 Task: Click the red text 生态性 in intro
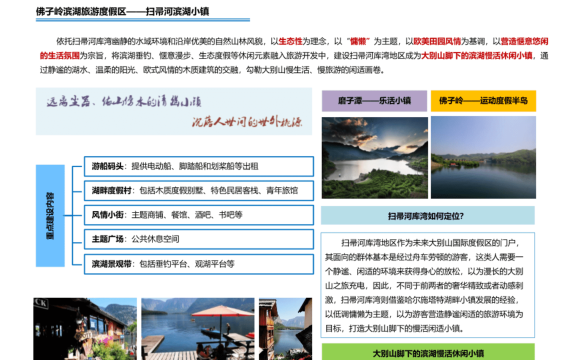pyautogui.click(x=290, y=41)
